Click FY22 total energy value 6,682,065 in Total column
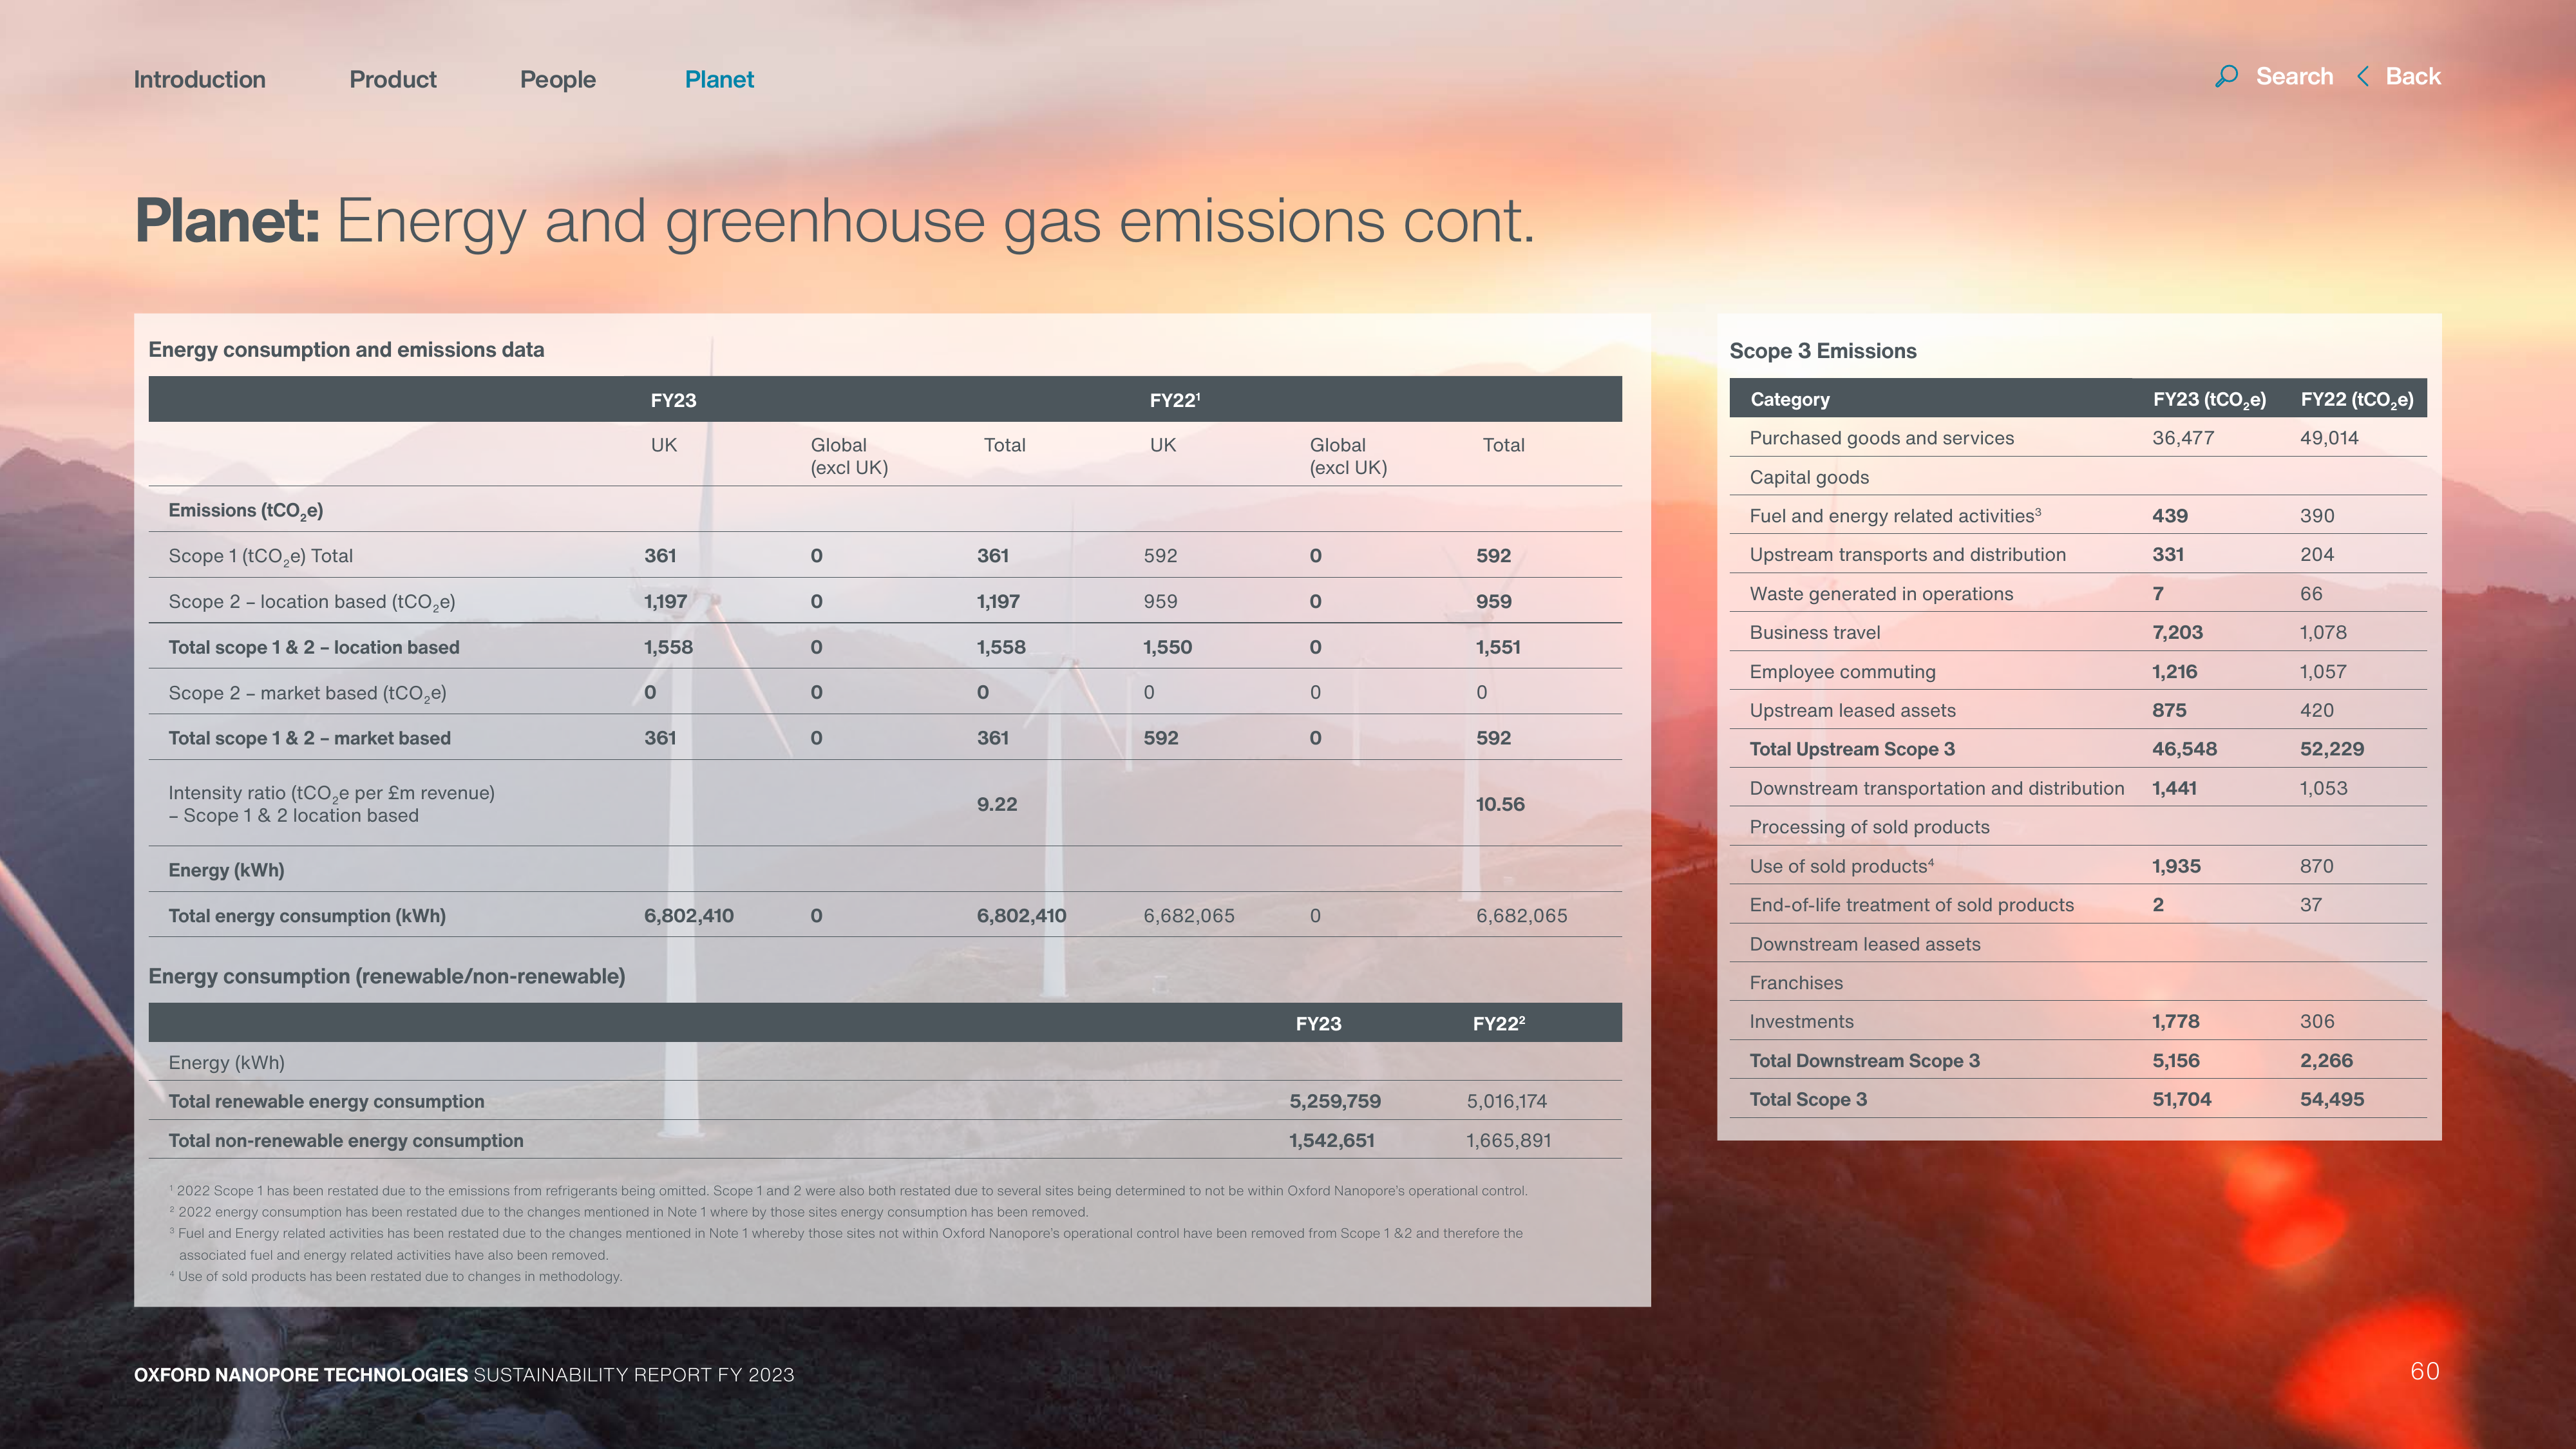This screenshot has width=2576, height=1449. 1522,916
